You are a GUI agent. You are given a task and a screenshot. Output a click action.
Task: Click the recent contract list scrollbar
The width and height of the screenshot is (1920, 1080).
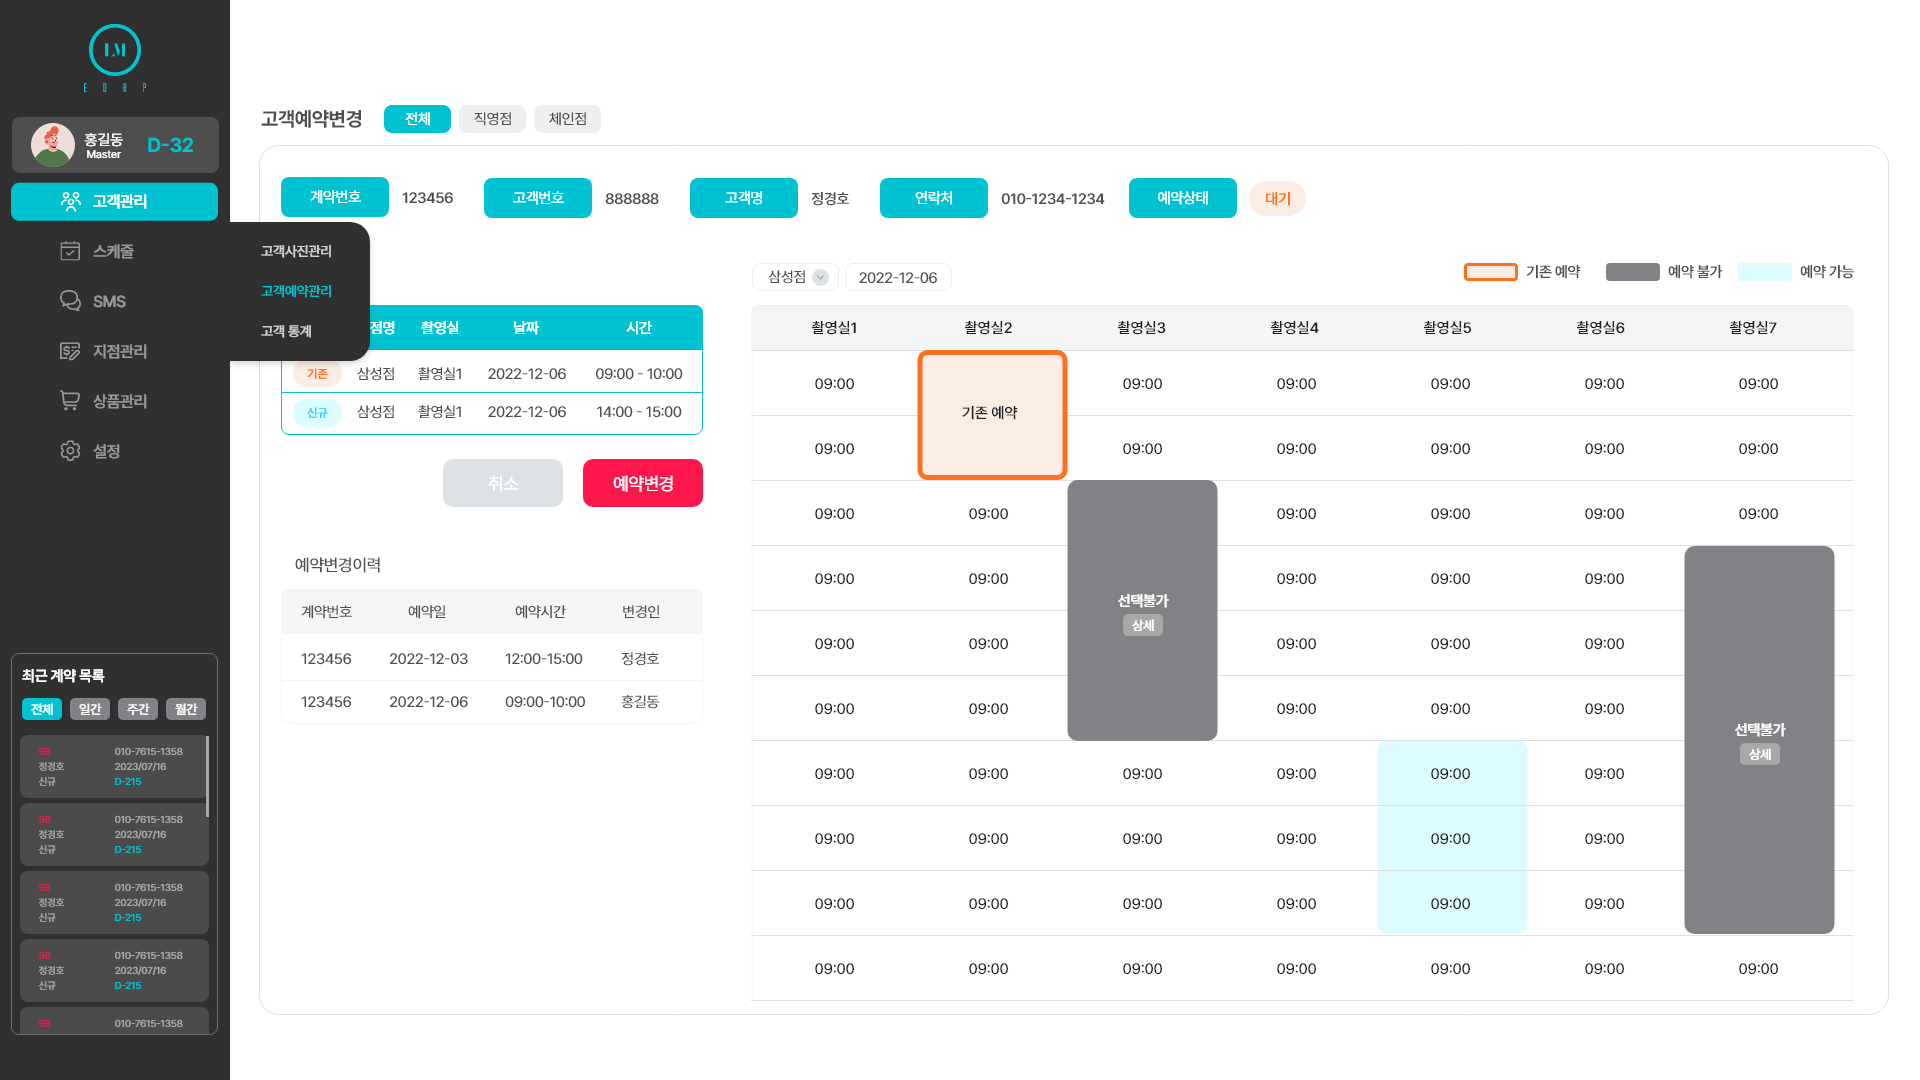pyautogui.click(x=207, y=777)
